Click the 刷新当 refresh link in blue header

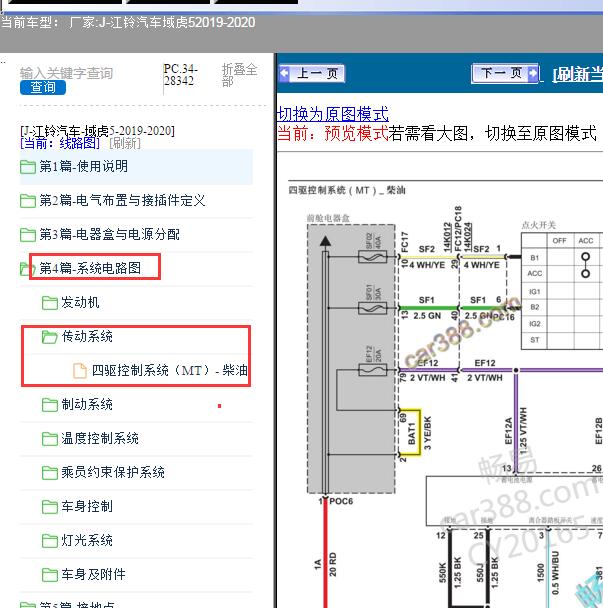[577, 74]
